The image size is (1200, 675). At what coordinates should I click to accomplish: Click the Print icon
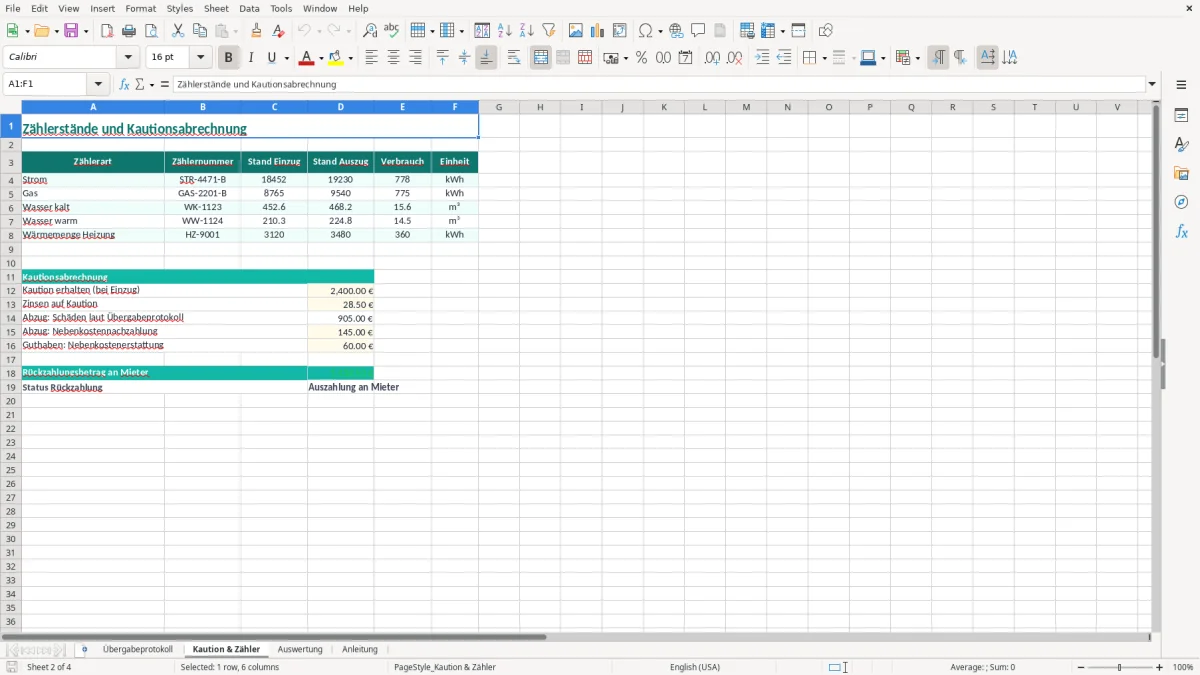tap(129, 31)
